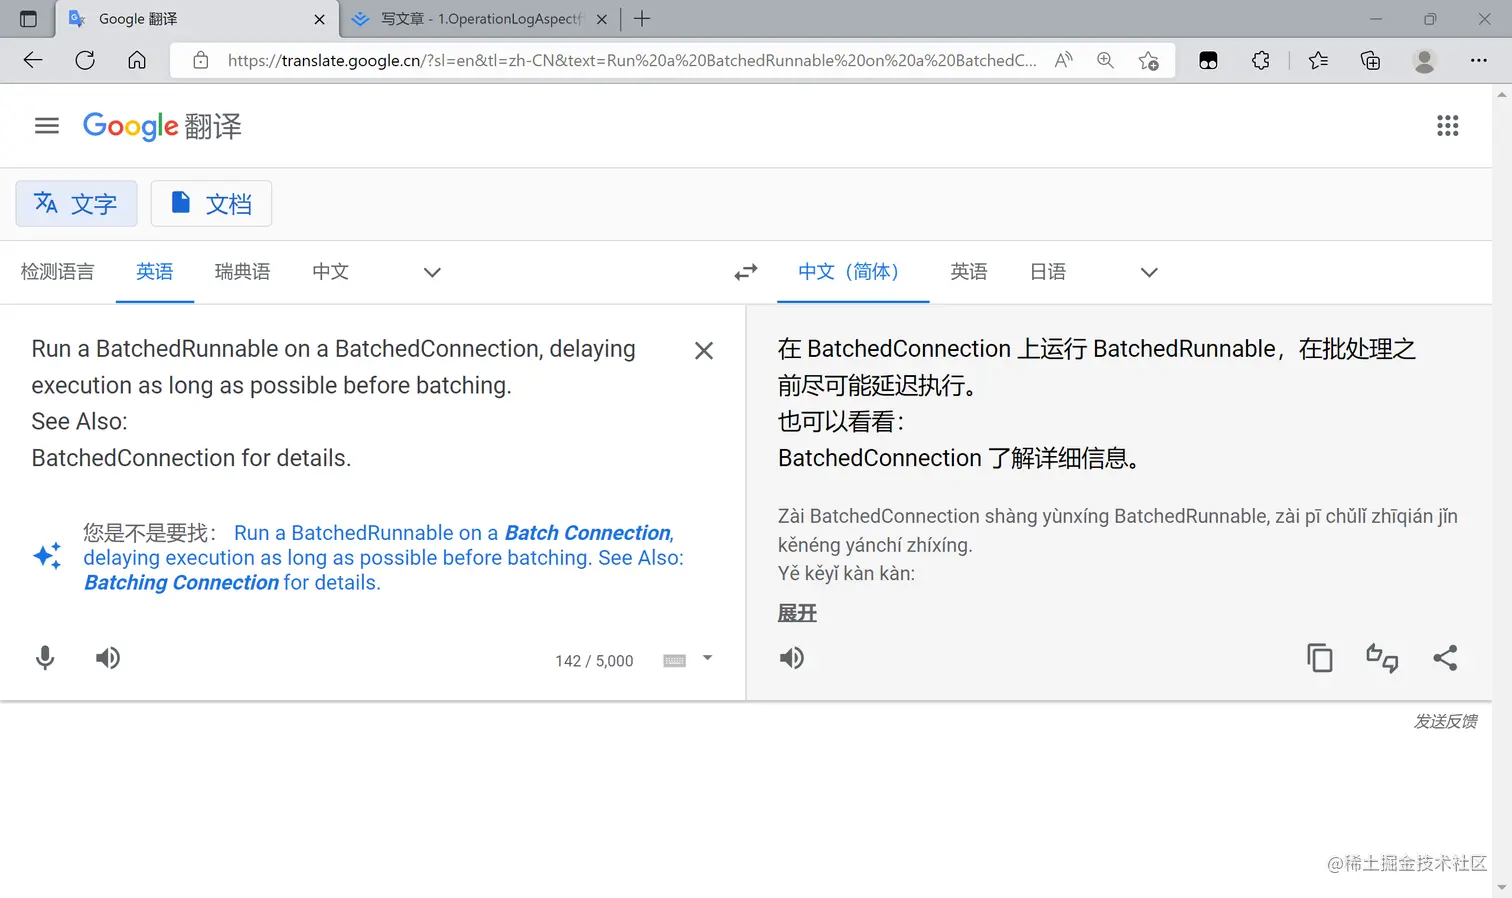This screenshot has height=898, width=1512.
Task: Select 中文 as source language
Action: pyautogui.click(x=330, y=272)
